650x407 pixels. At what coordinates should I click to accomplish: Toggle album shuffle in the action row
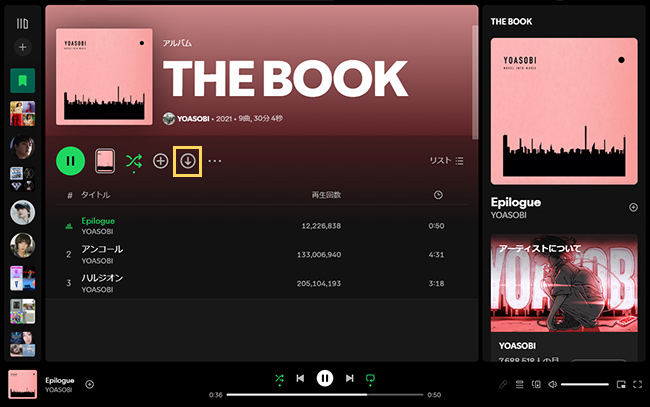(134, 161)
